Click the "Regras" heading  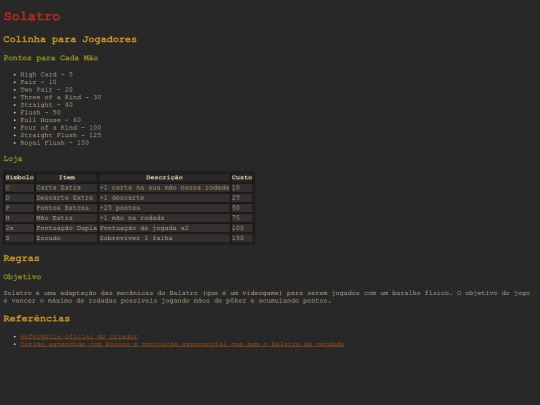point(21,258)
